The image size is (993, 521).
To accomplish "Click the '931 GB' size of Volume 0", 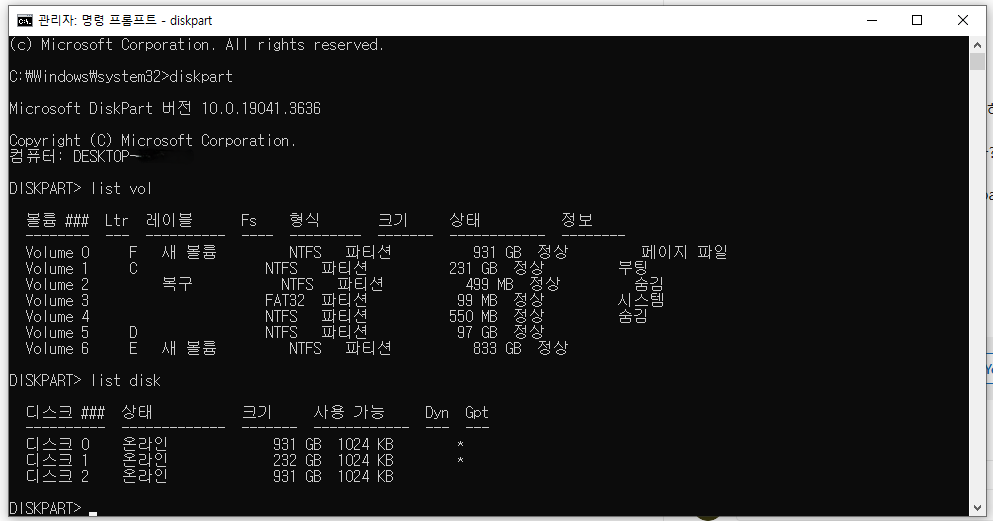I will tap(497, 253).
